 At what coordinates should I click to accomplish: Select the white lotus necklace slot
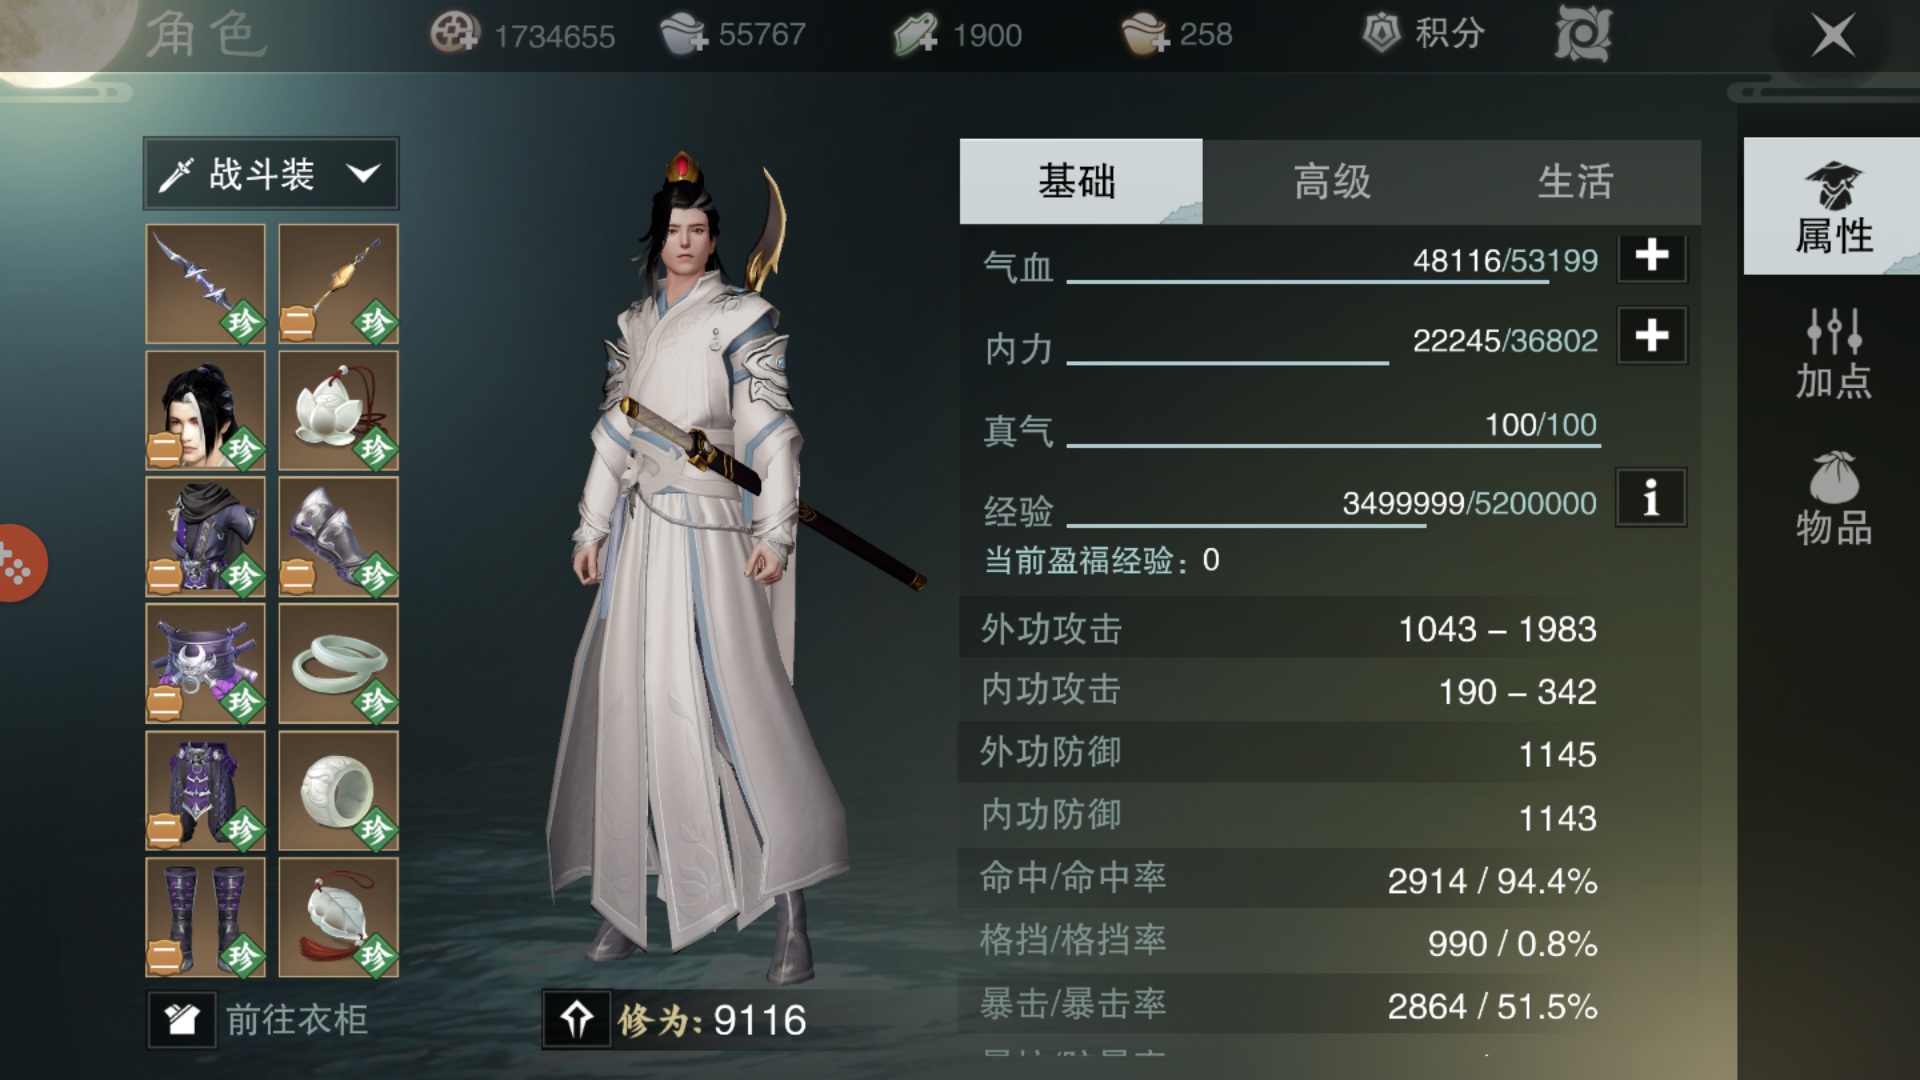tap(338, 411)
